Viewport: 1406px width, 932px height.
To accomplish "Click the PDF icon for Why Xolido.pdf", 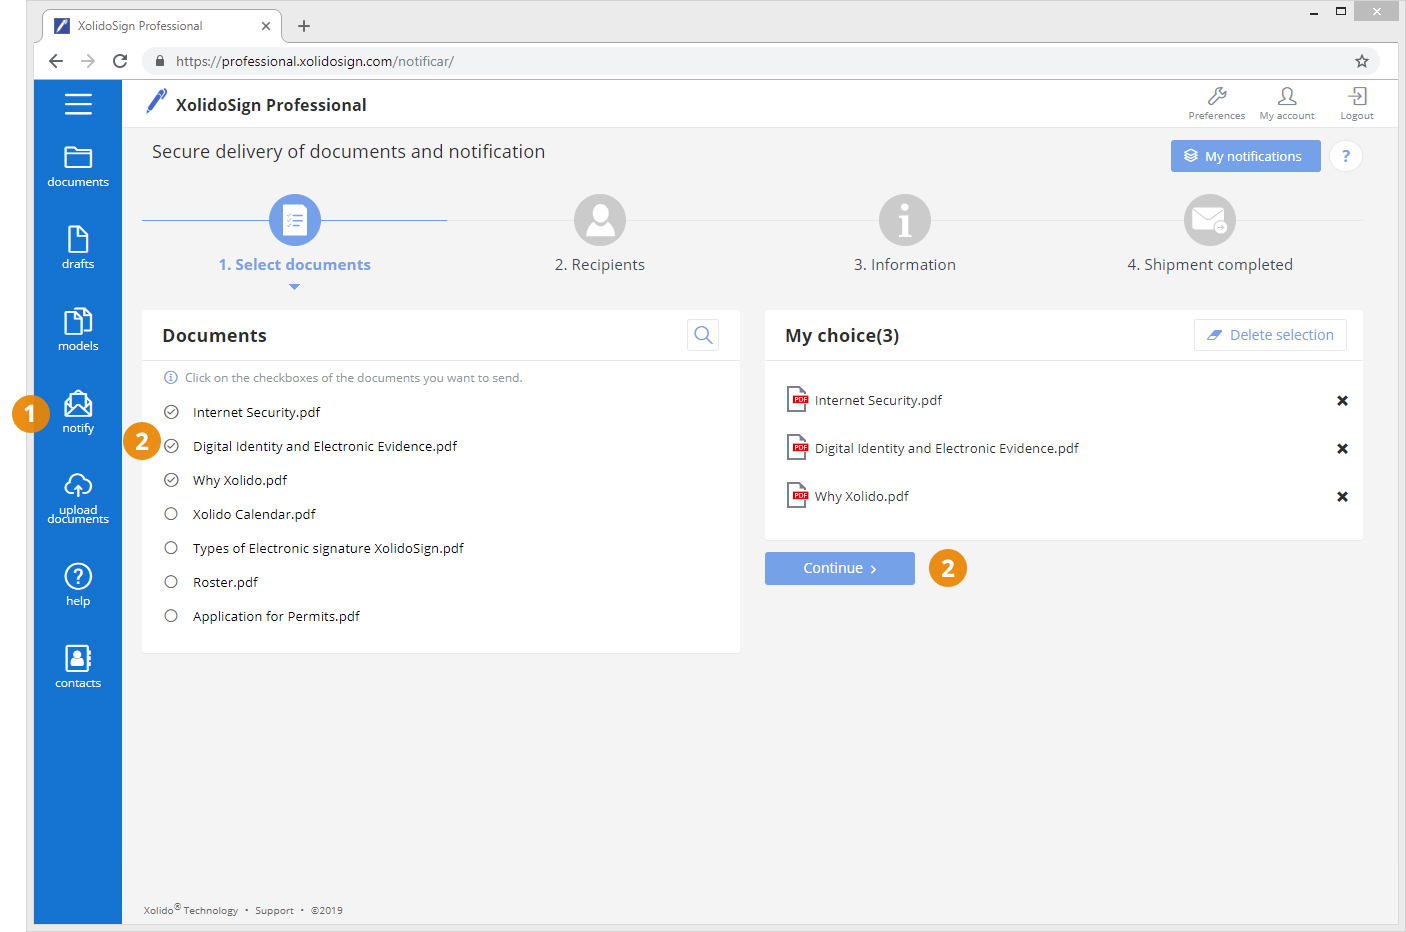I will click(797, 496).
